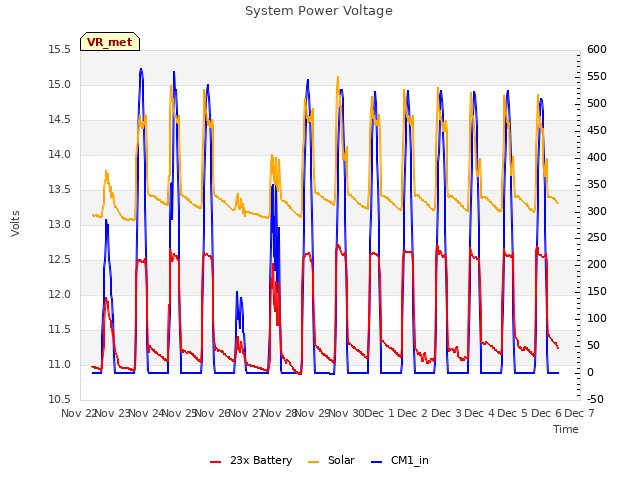Toggle the CM1_in legend entry
The width and height of the screenshot is (640, 480).
point(400,460)
